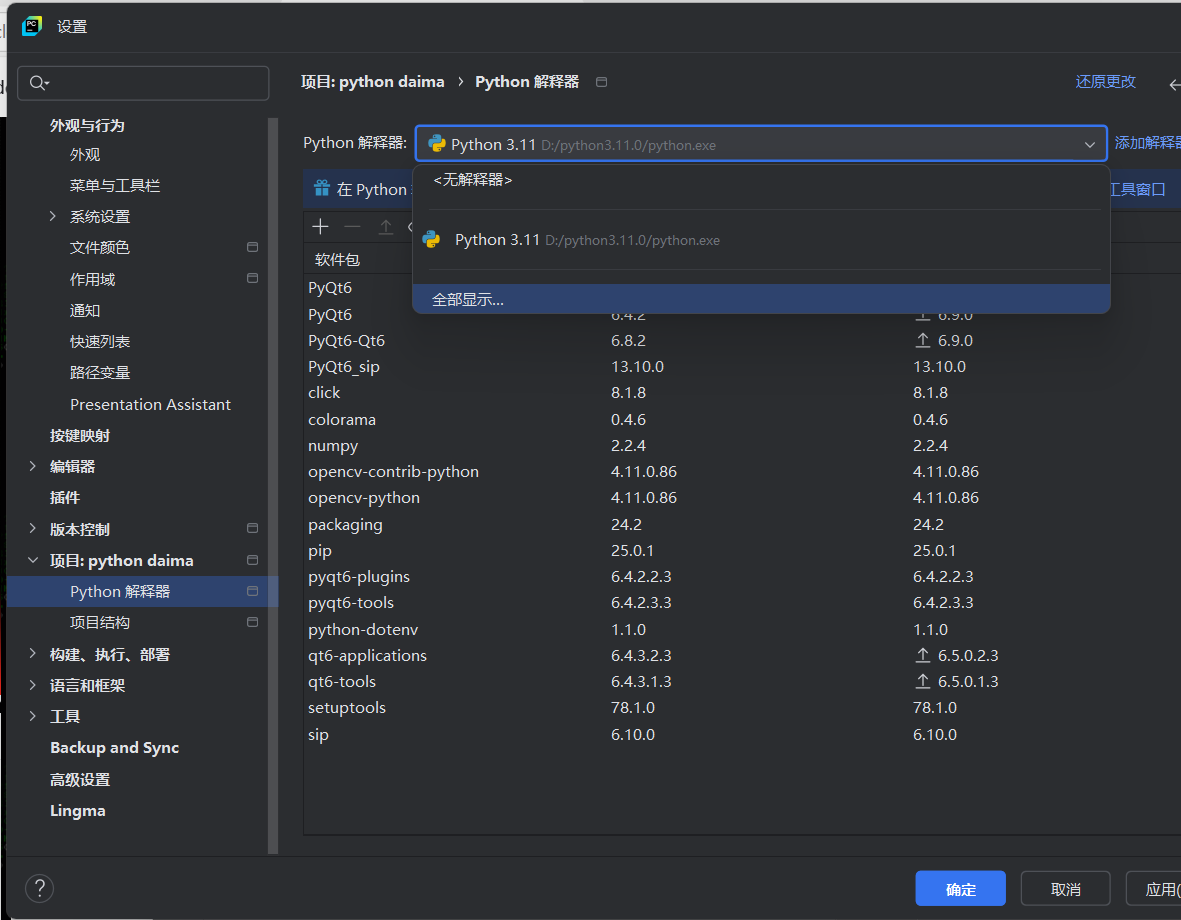Open Backup and Sync settings
Viewport: 1181px width, 920px height.
[114, 747]
